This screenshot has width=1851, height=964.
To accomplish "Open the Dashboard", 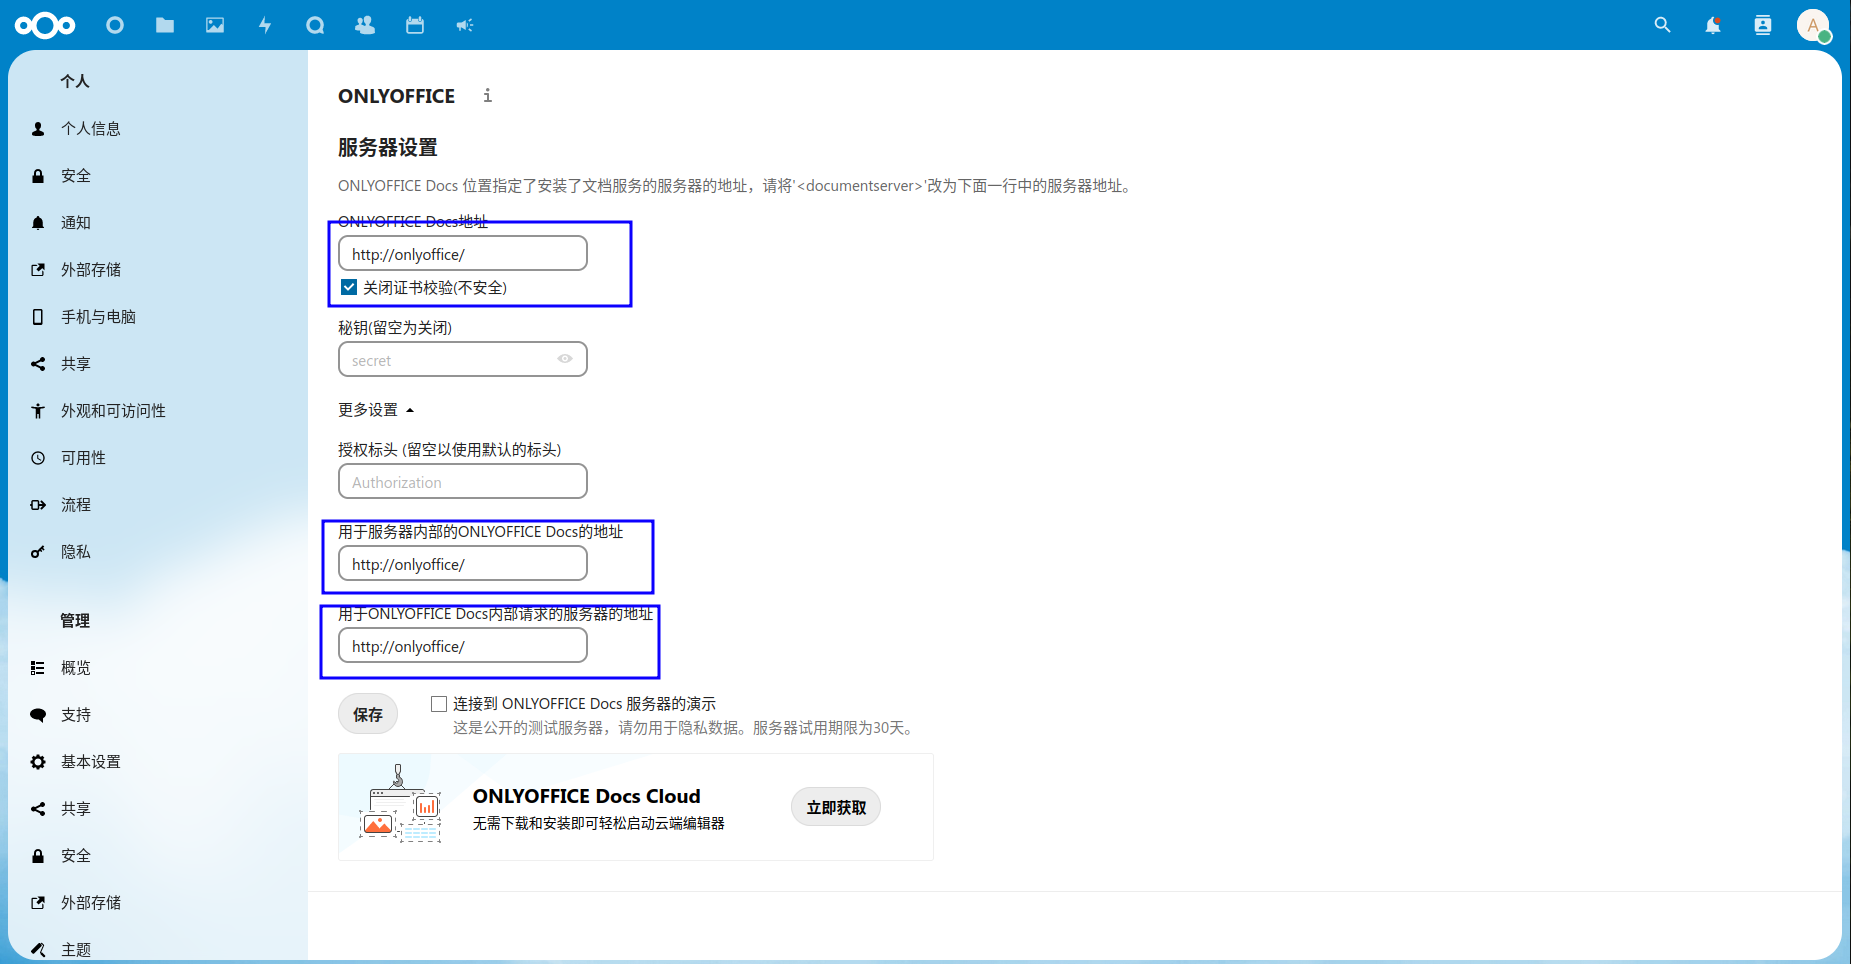I will (115, 25).
